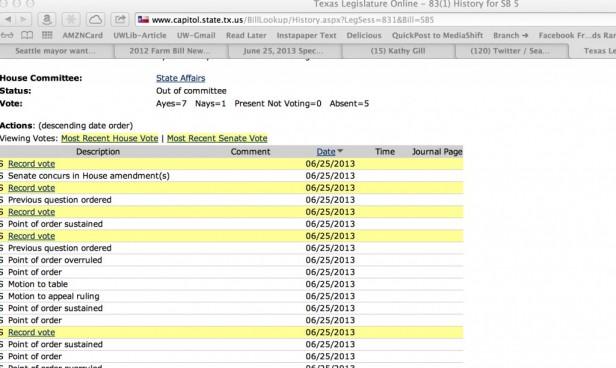Image resolution: width=616 pixels, height=368 pixels.
Task: Open the Most Recent House Vote link
Action: [x=110, y=138]
